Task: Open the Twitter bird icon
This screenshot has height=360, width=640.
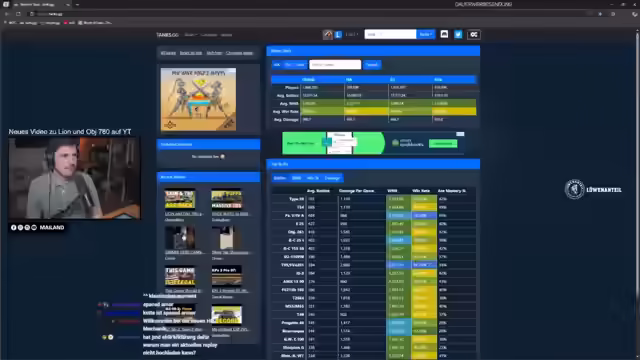Action: 458,34
